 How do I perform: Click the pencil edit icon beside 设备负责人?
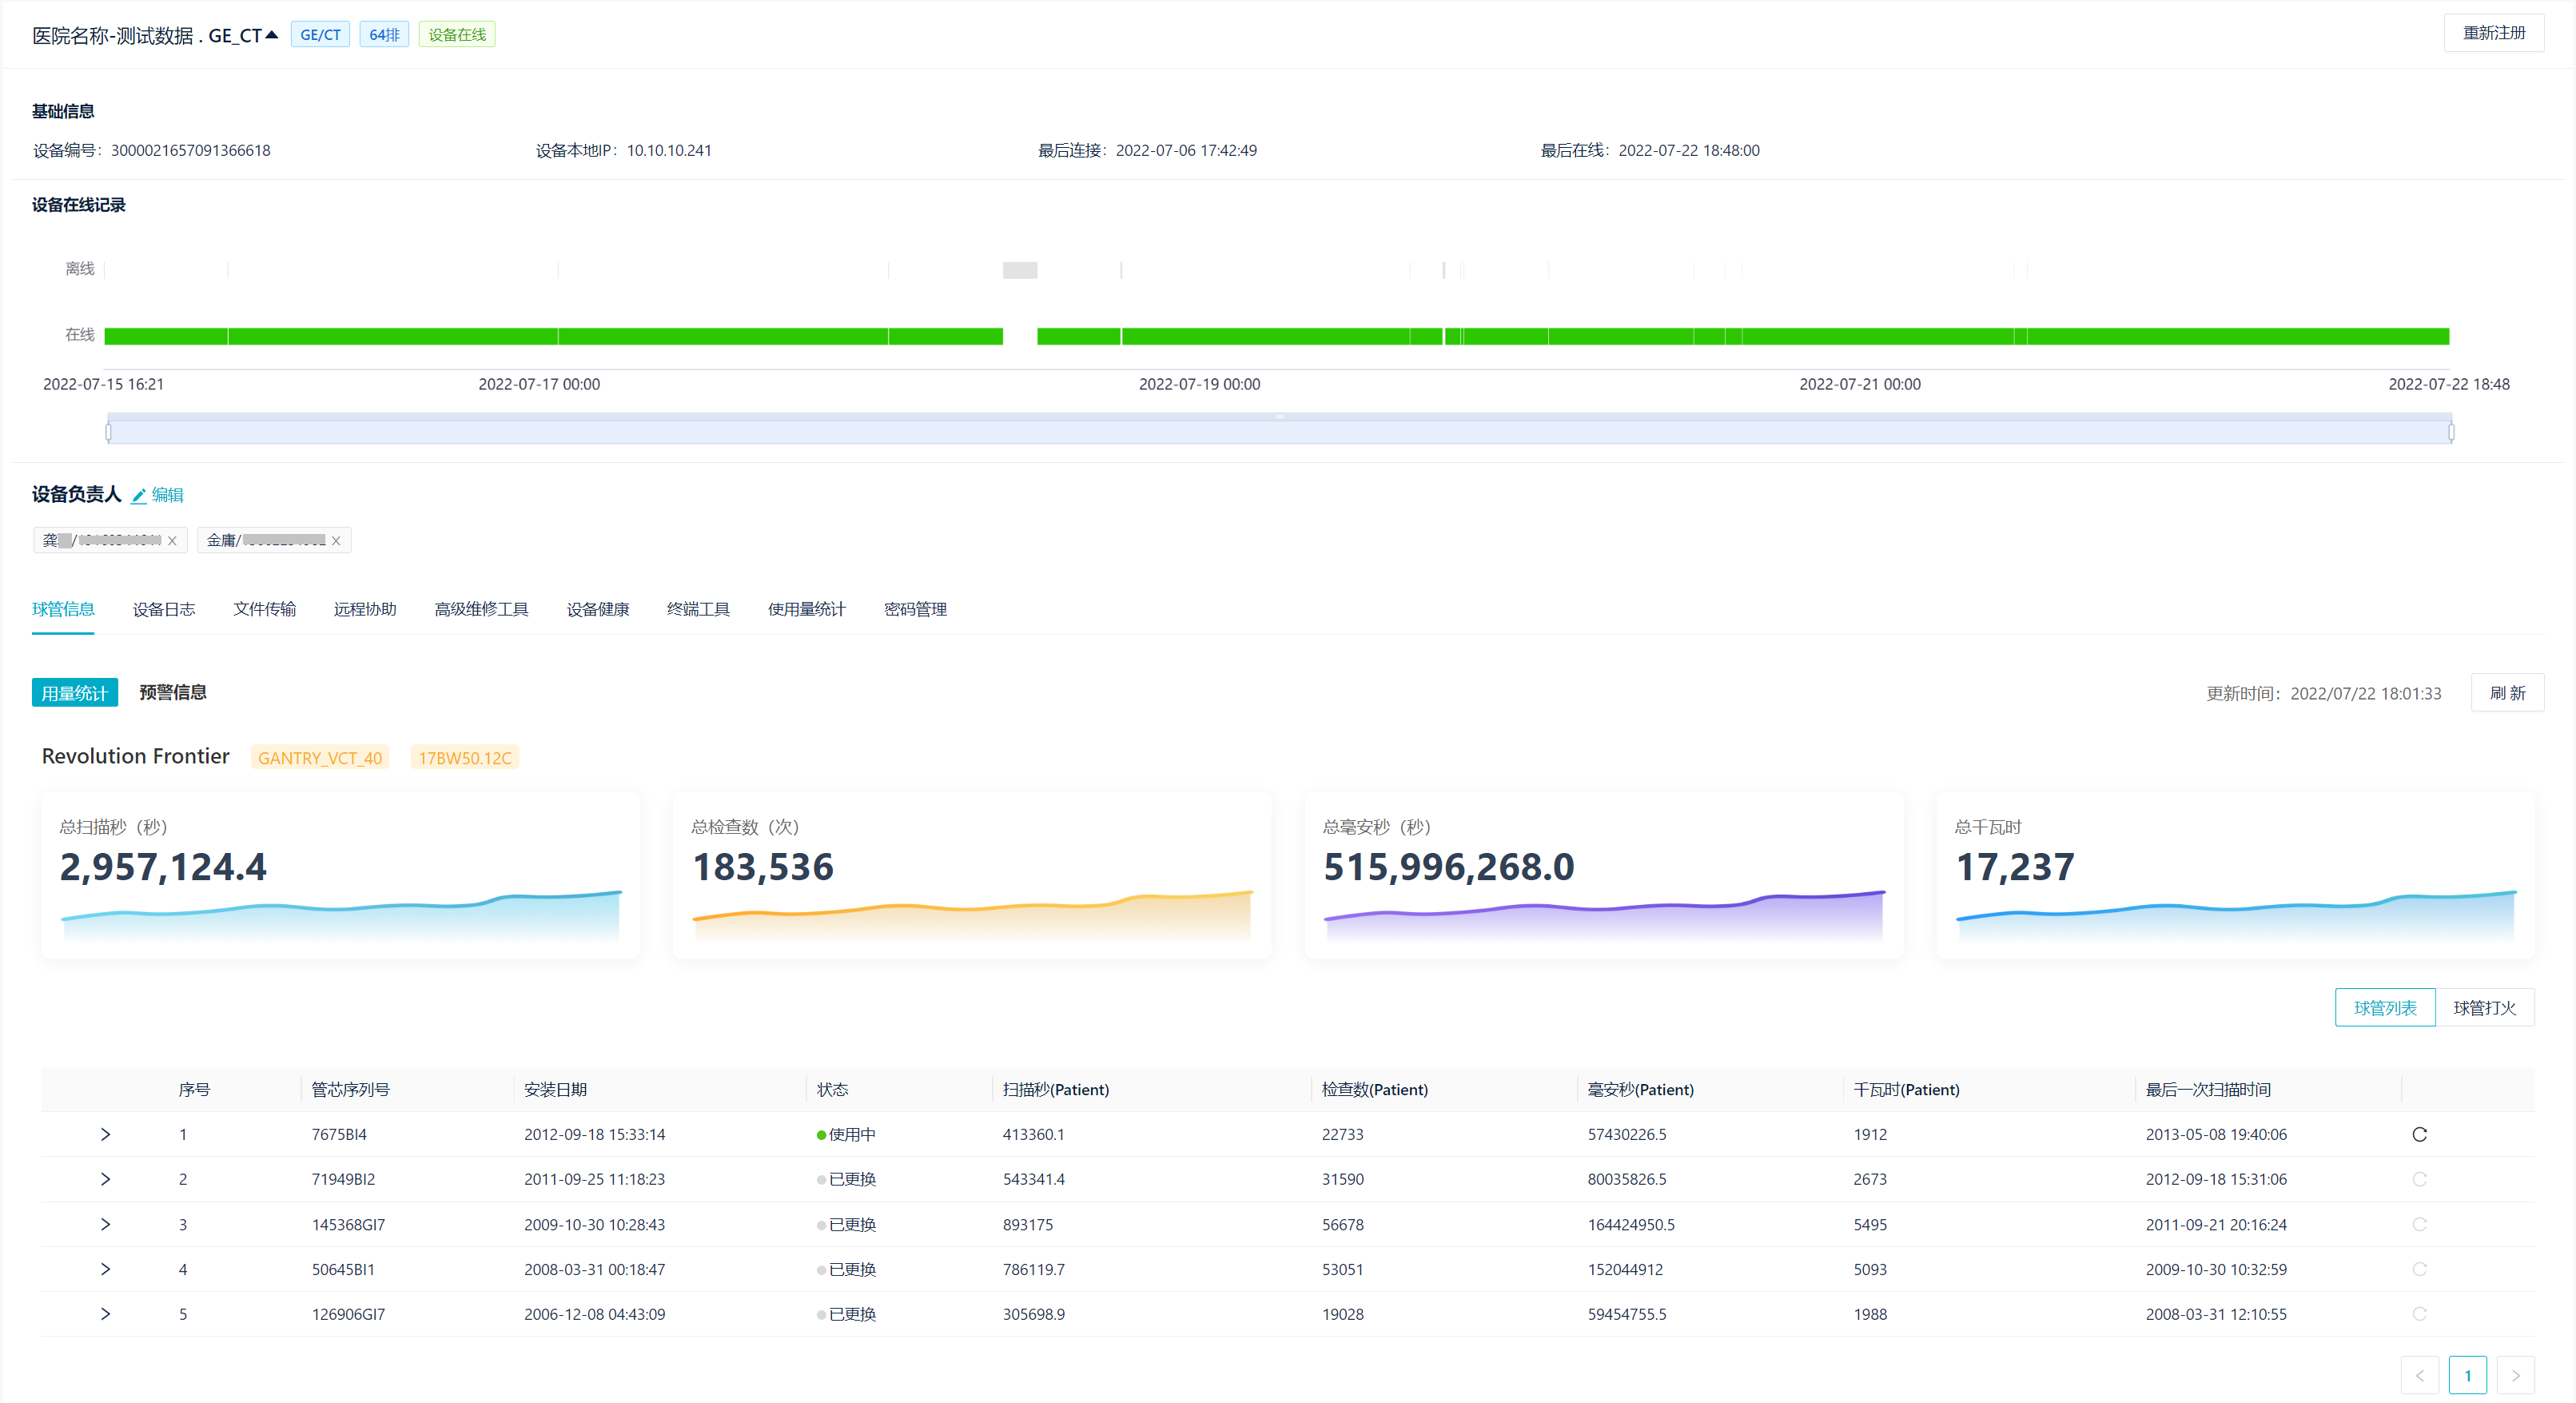pyautogui.click(x=139, y=495)
